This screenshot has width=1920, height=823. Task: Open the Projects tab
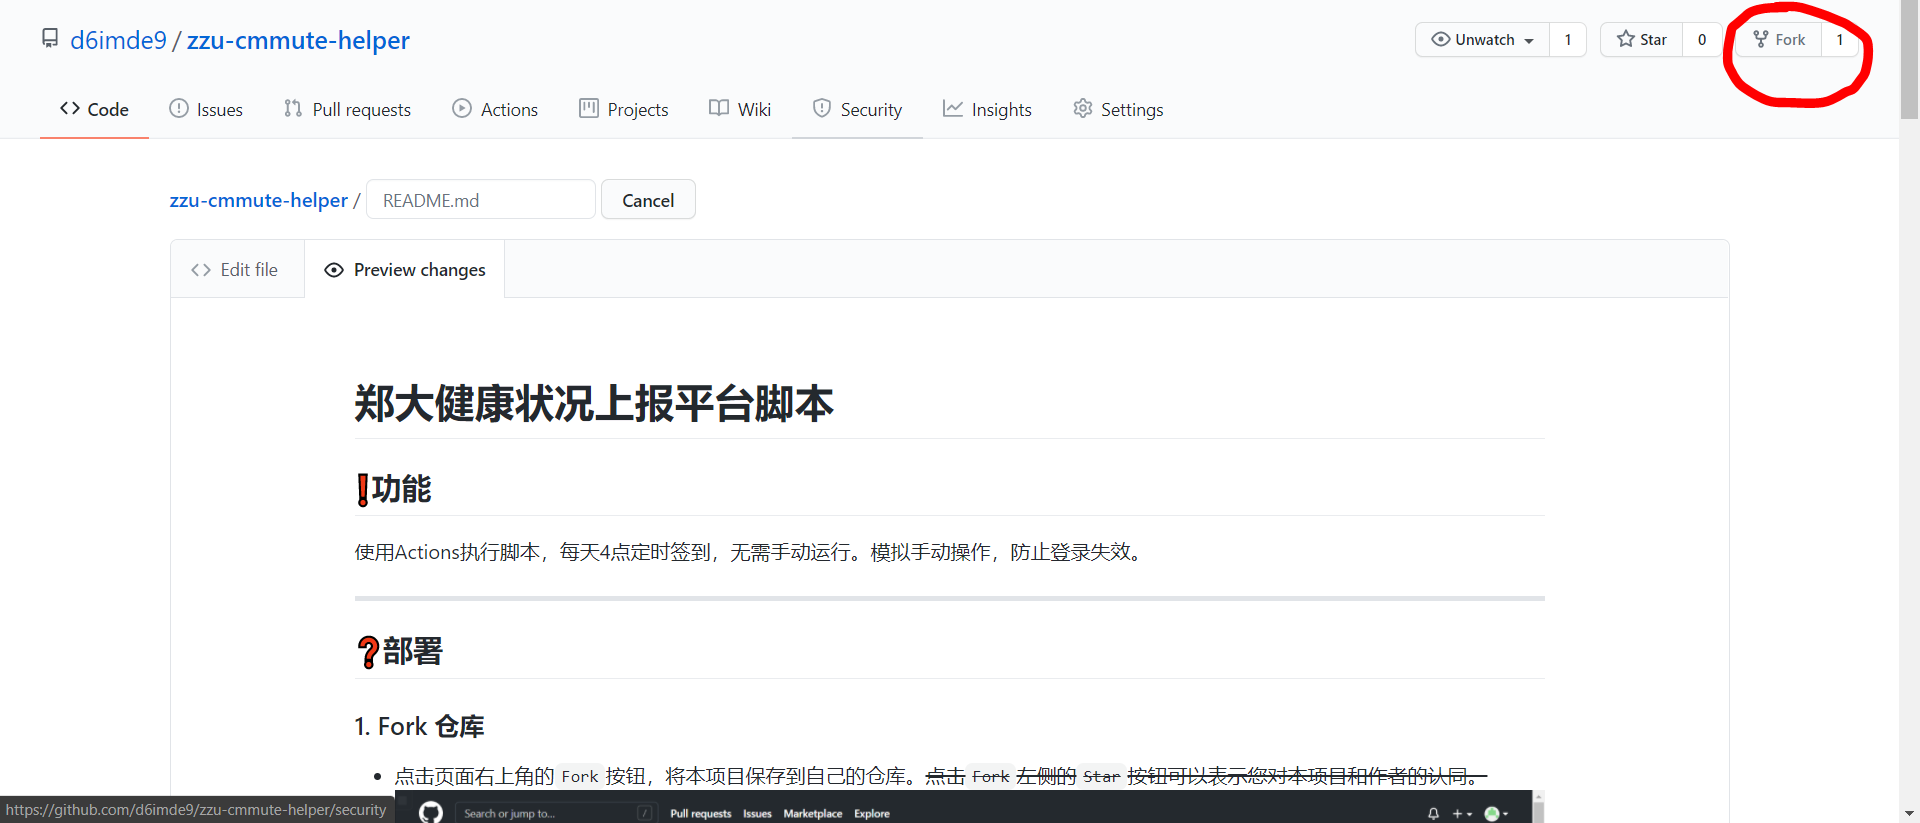pos(624,109)
